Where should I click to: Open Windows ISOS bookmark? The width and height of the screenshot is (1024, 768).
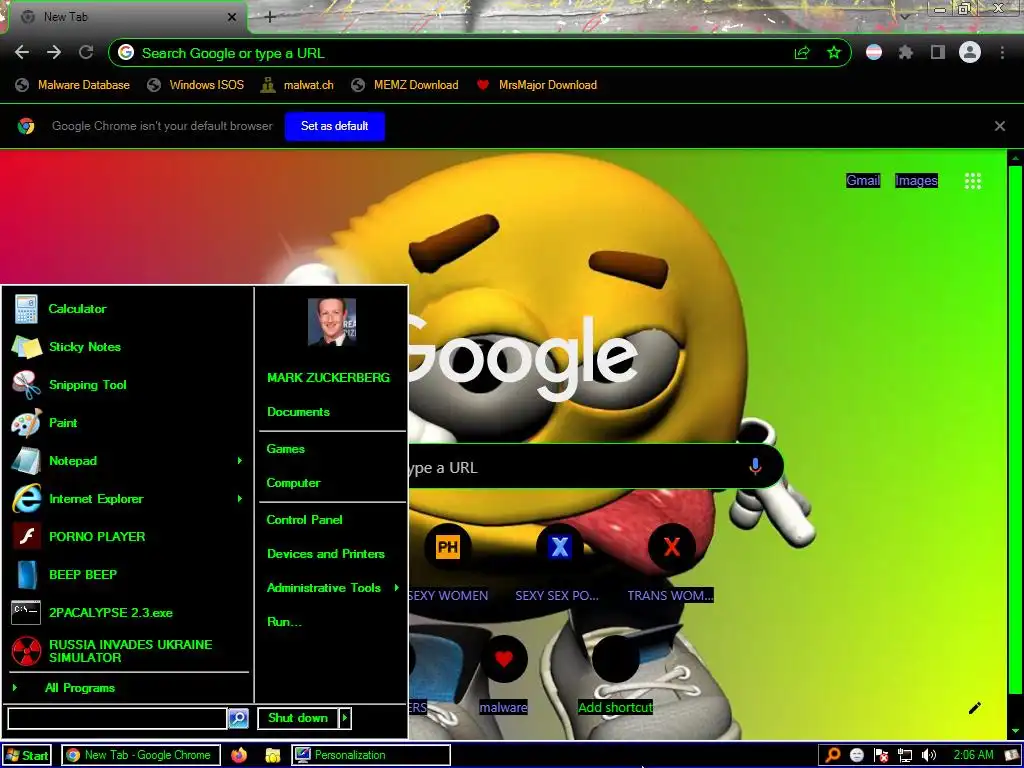click(195, 85)
